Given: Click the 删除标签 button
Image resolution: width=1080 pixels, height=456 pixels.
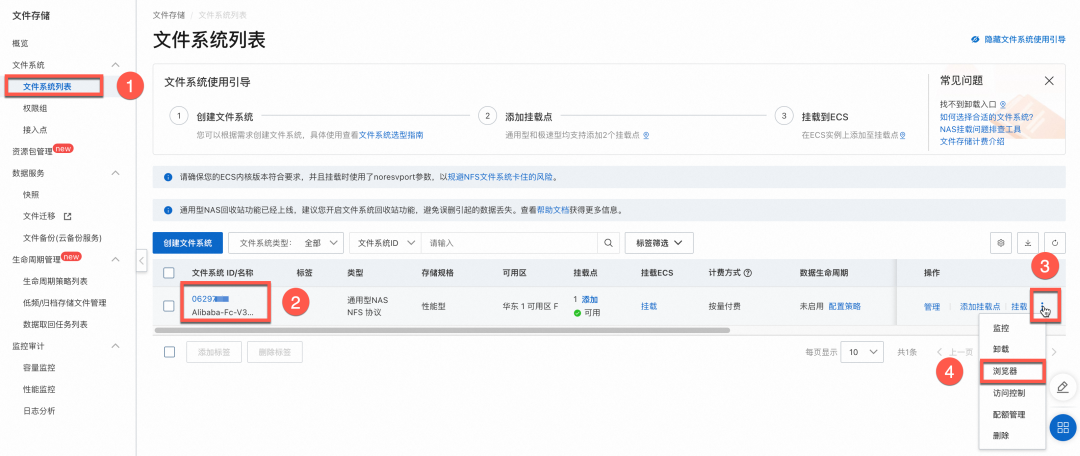Looking at the screenshot, I should (x=275, y=352).
